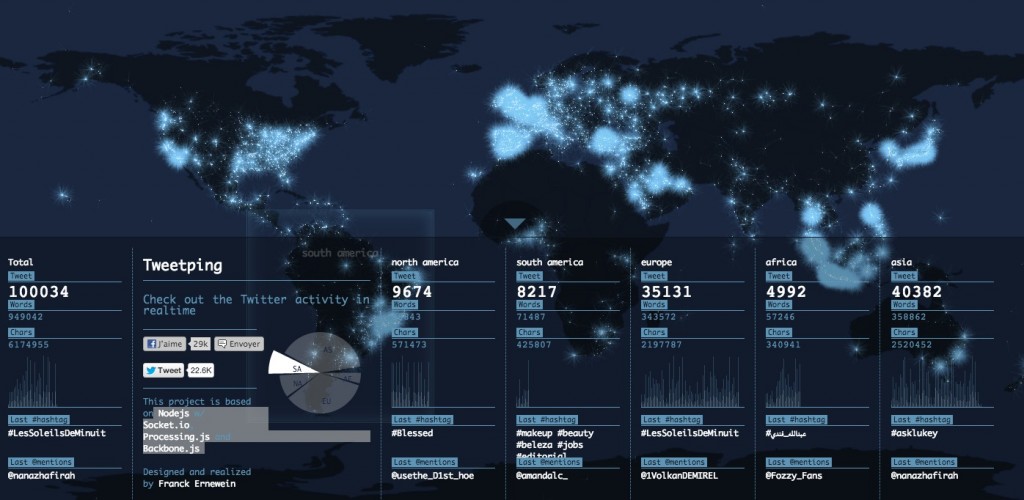Click south america chars value 425807
This screenshot has width=1024, height=500.
click(534, 345)
